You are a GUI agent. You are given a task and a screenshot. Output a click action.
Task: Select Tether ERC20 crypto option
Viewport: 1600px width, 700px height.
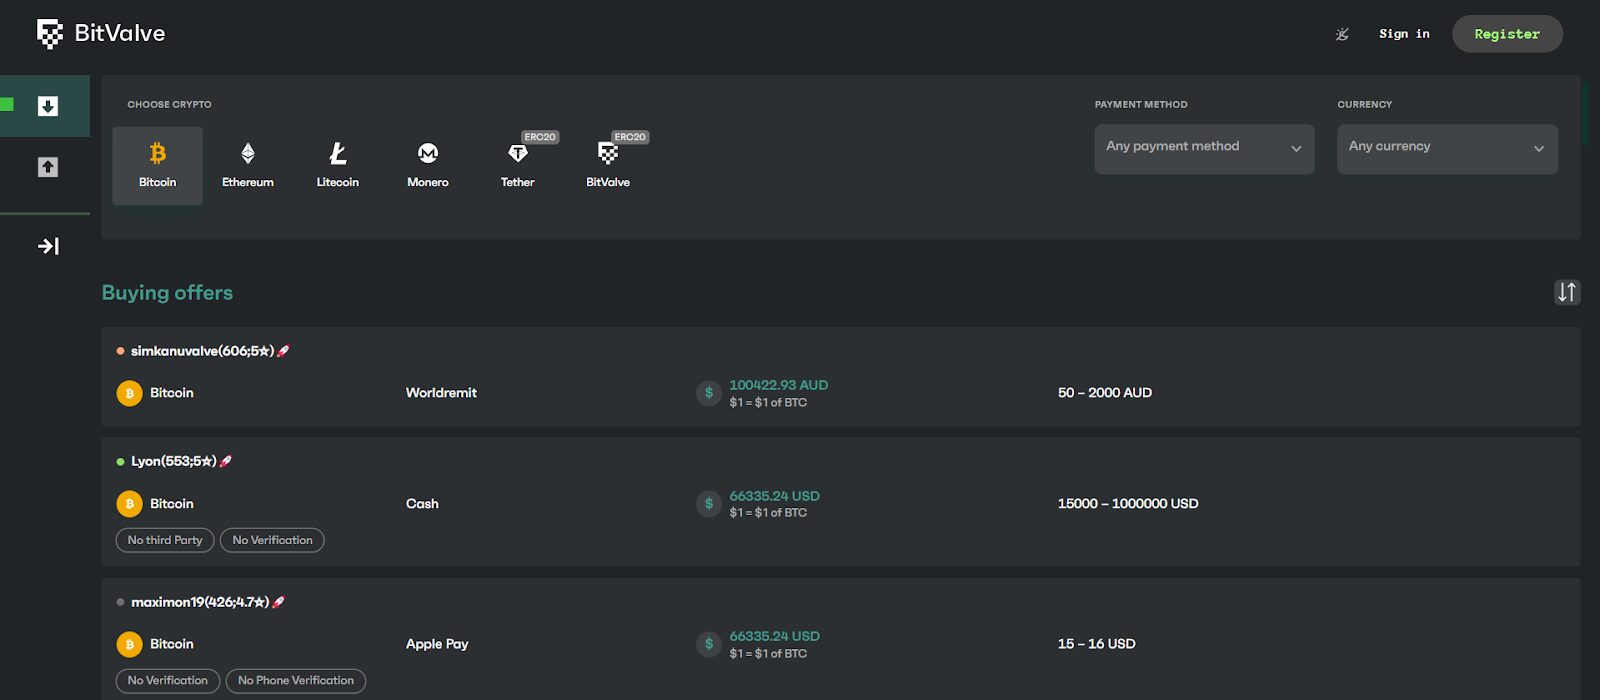tap(518, 166)
